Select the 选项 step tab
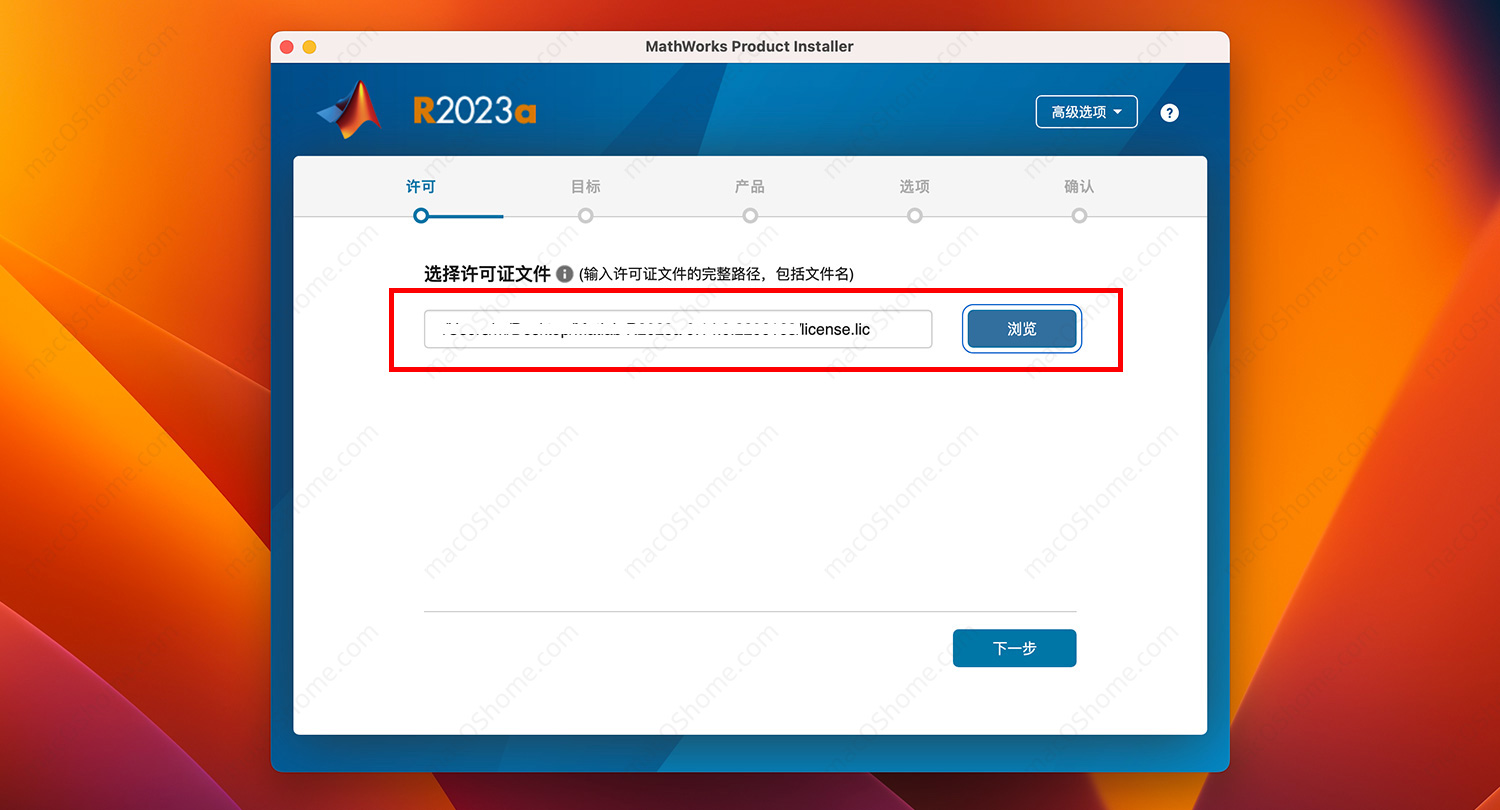This screenshot has width=1500, height=810. pos(914,186)
